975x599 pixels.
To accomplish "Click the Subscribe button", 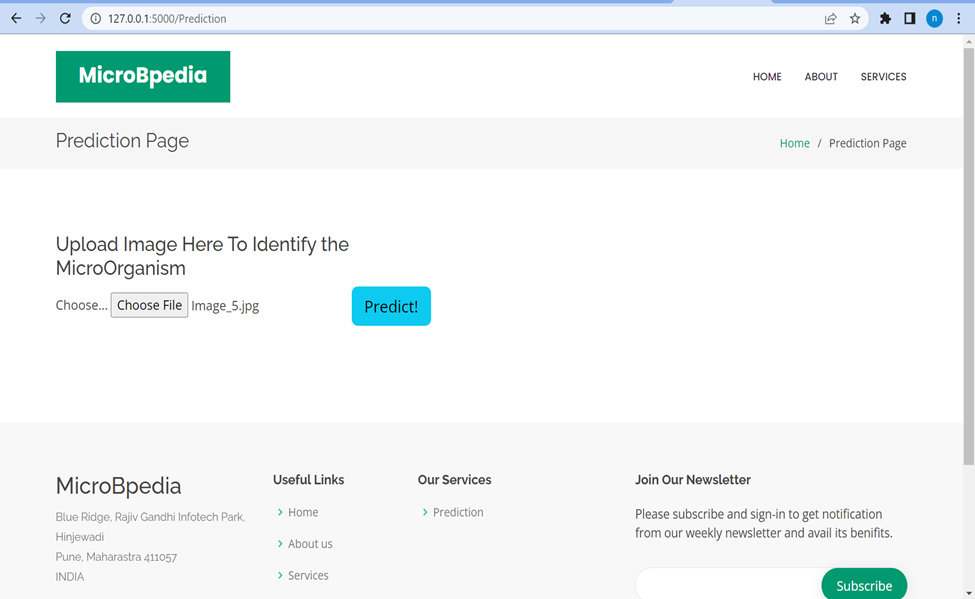I will 863,585.
